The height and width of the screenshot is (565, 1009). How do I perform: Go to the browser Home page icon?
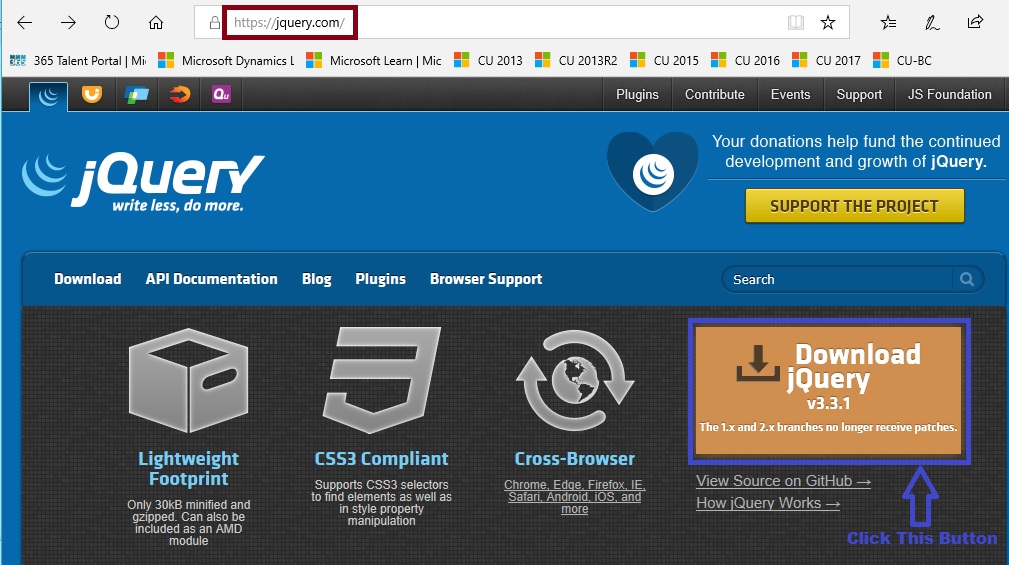(x=156, y=22)
